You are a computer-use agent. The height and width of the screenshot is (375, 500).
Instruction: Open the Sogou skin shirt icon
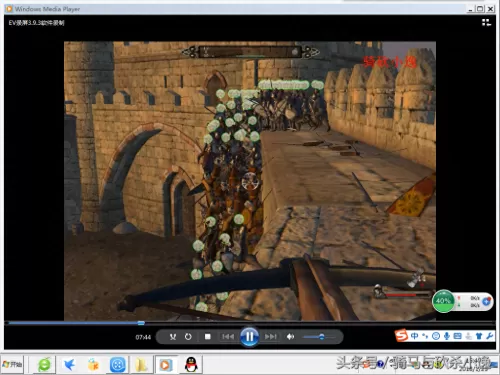479,336
